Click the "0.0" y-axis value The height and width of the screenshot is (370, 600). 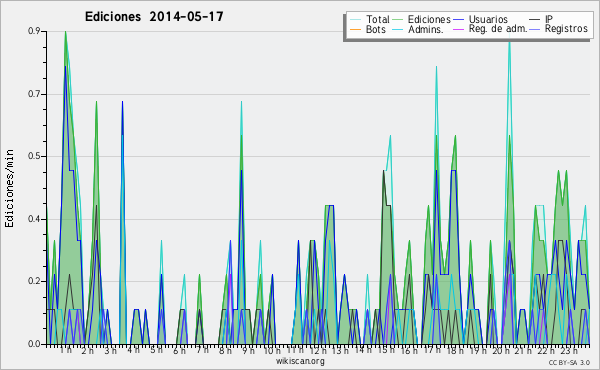[34, 344]
